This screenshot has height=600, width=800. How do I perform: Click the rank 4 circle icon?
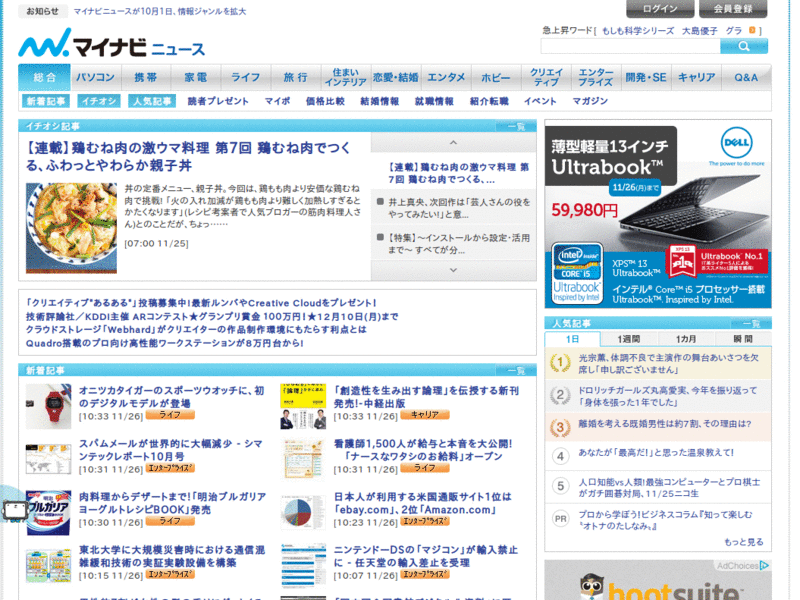(x=560, y=456)
